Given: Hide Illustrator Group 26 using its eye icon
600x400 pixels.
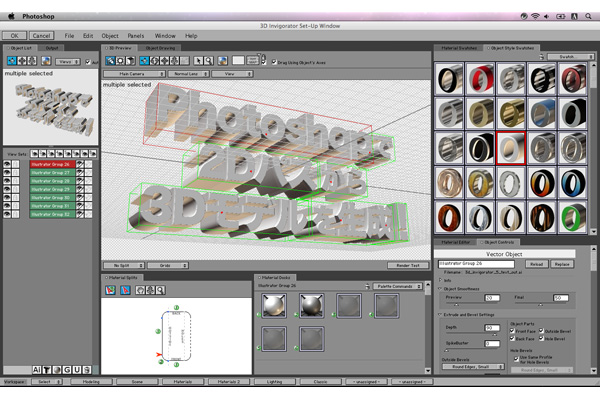Looking at the screenshot, I should pyautogui.click(x=8, y=162).
